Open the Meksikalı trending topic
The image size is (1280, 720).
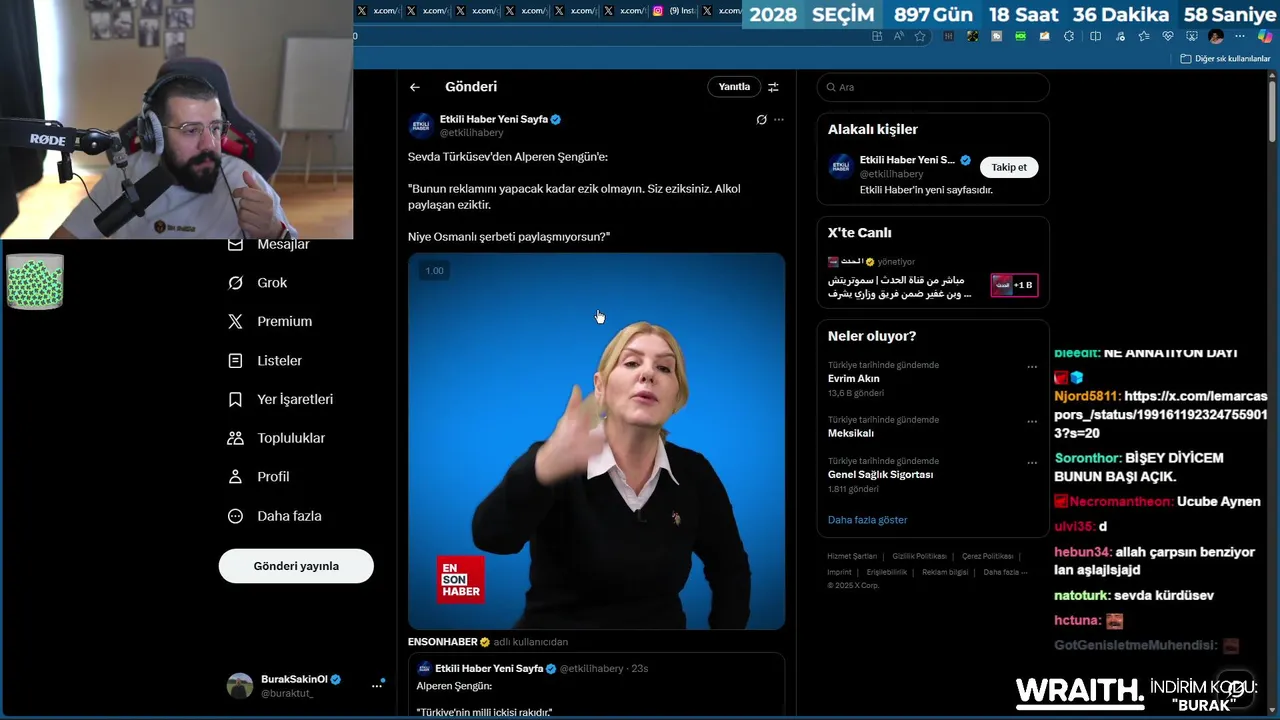tap(933, 427)
